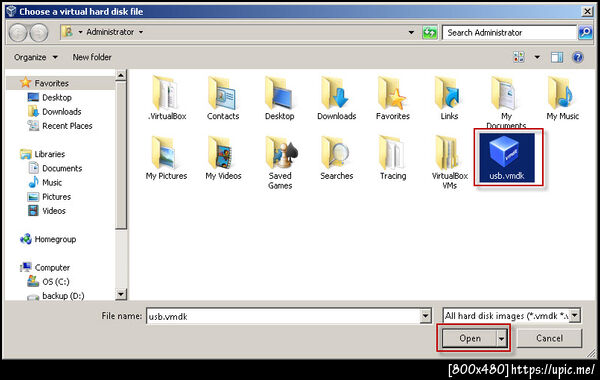
Task: Select the Tracing folder
Action: coord(393,158)
